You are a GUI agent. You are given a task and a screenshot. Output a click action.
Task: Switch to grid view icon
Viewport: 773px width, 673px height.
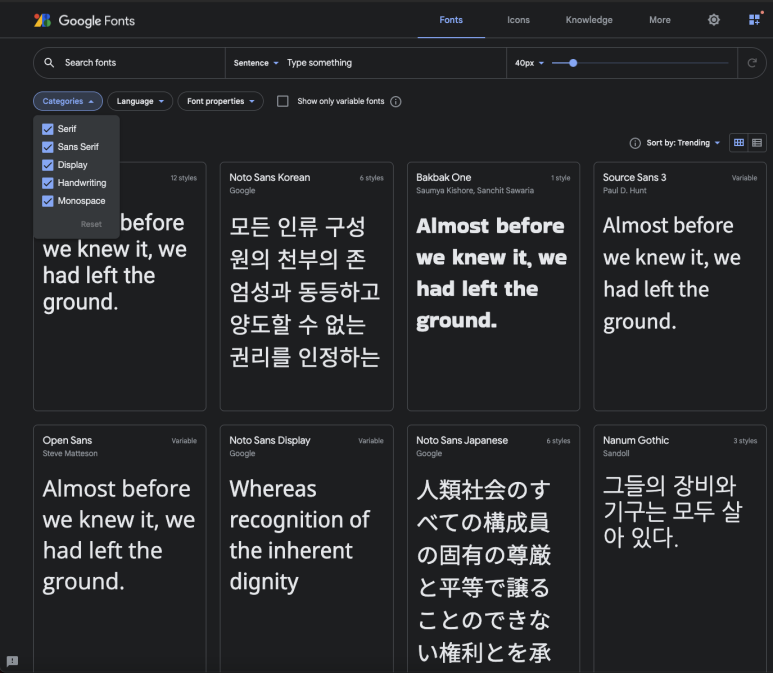[738, 143]
